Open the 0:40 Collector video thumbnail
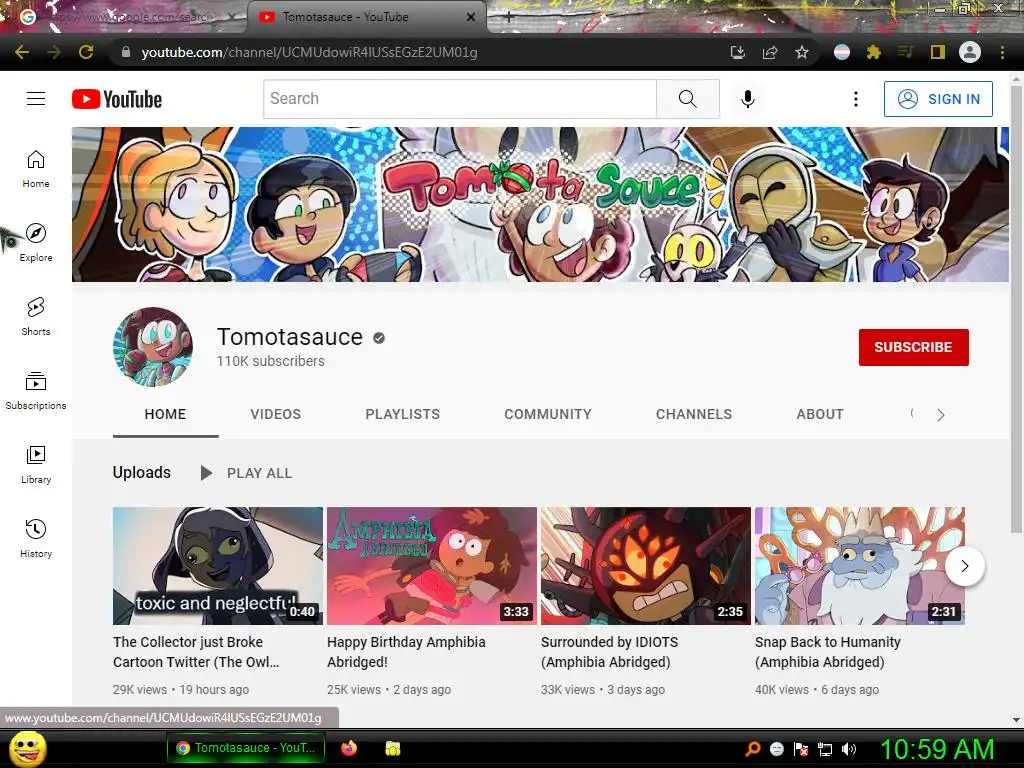The image size is (1024, 768). click(x=217, y=566)
